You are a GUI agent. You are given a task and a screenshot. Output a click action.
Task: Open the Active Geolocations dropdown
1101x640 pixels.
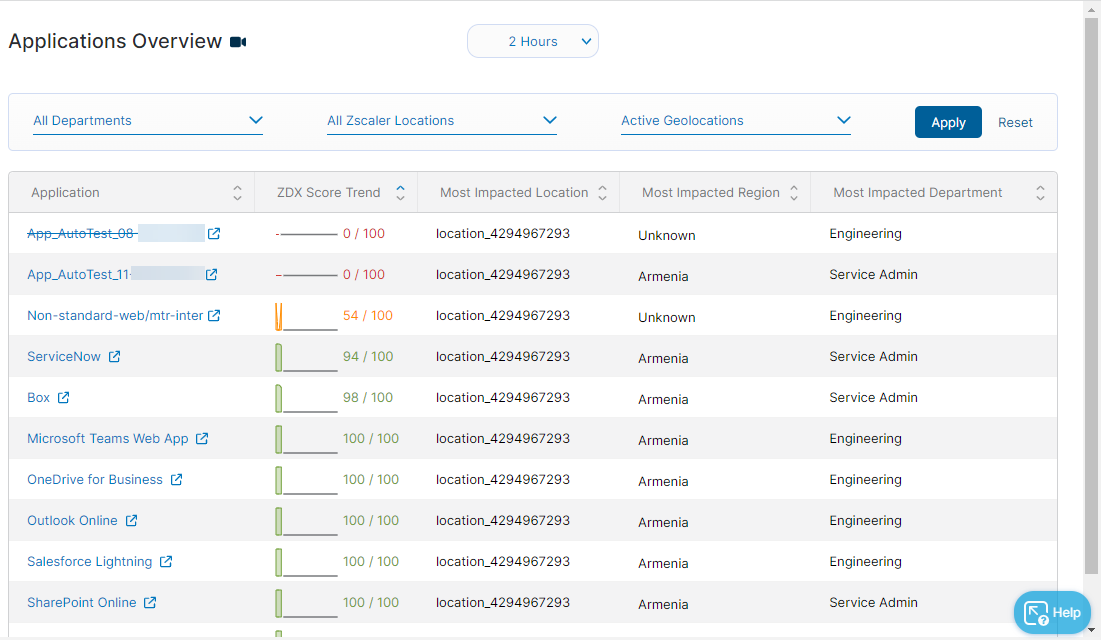pos(736,121)
